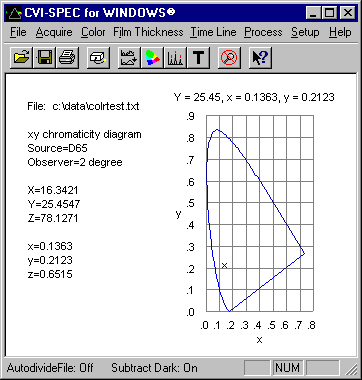The image size is (362, 380).
Task: Click the x marker on chromaticity diagram
Action: point(225,265)
